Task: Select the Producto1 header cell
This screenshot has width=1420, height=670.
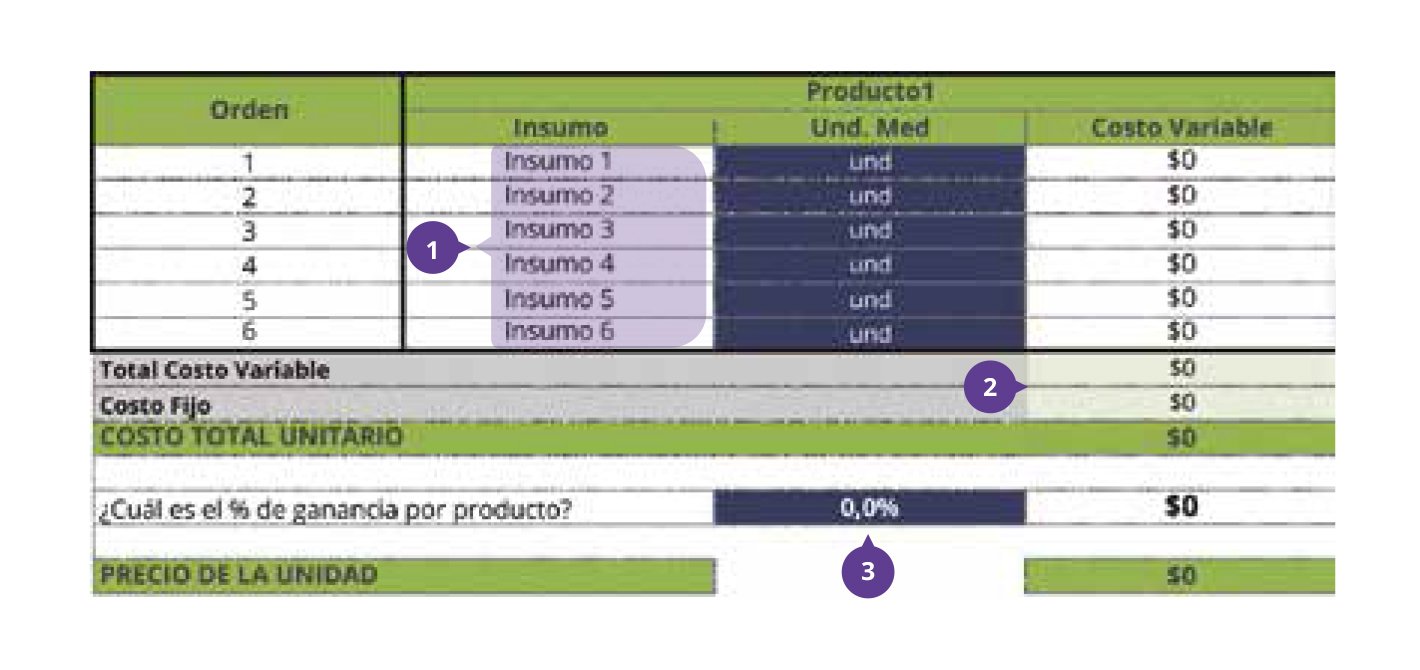Action: (869, 92)
